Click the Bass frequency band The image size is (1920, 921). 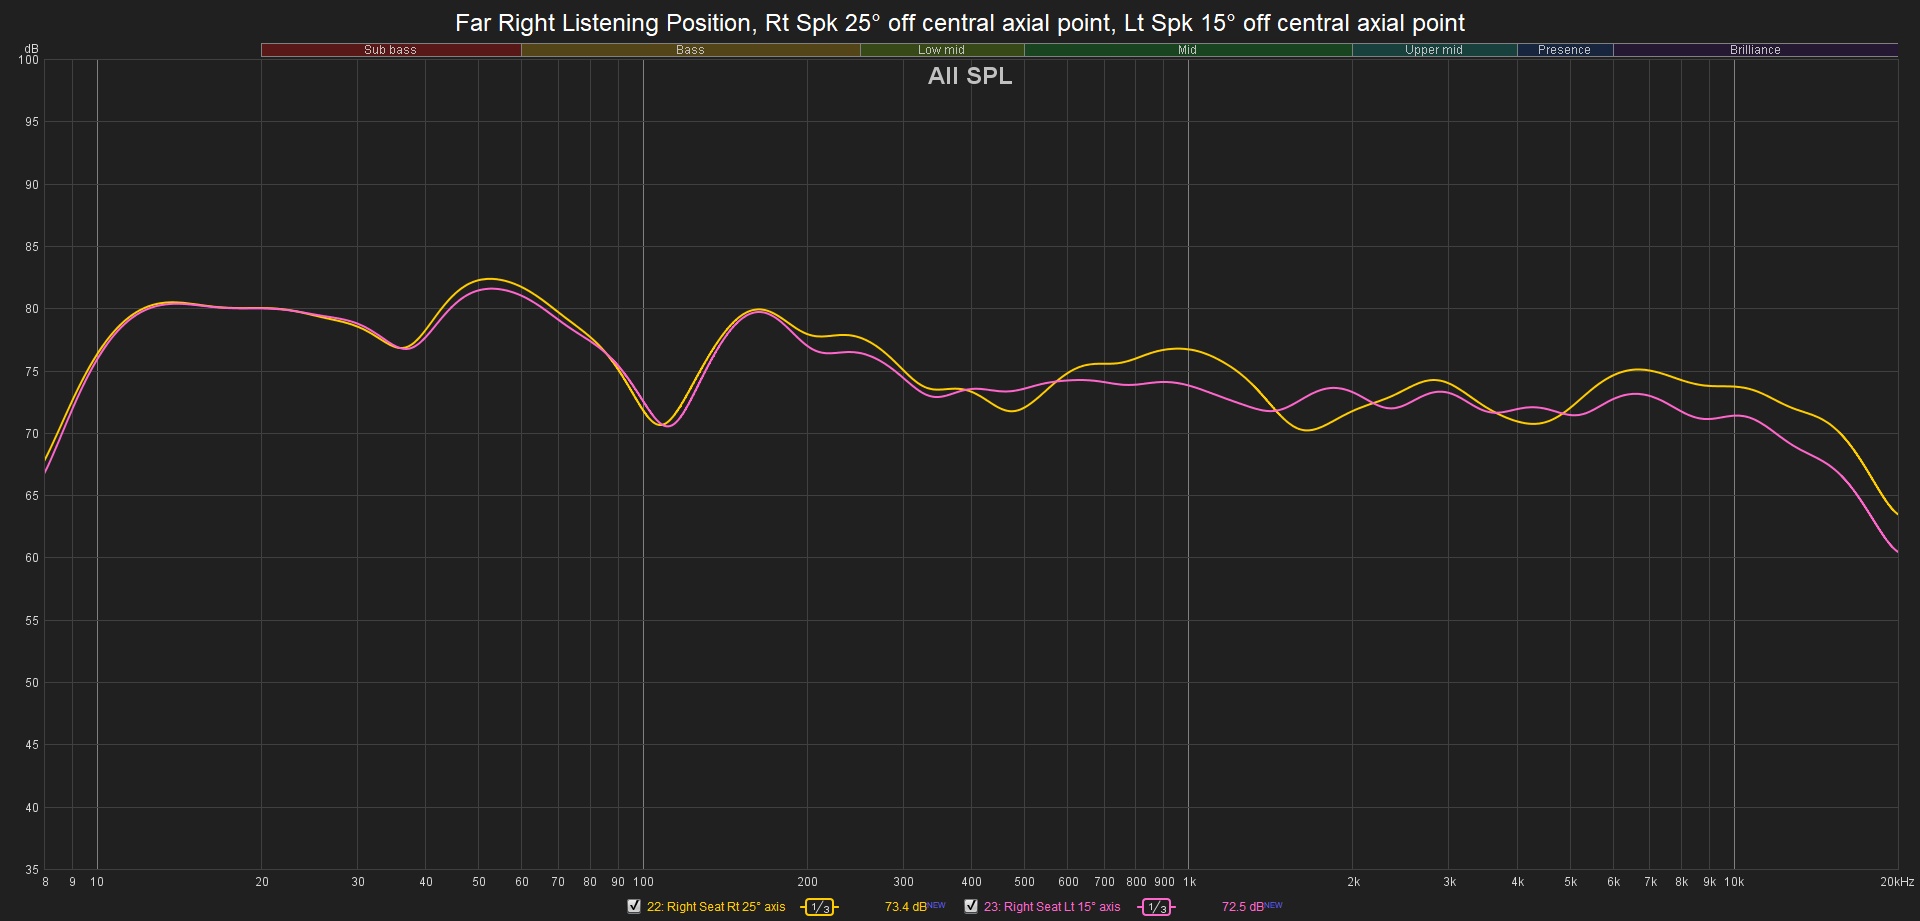coord(690,50)
